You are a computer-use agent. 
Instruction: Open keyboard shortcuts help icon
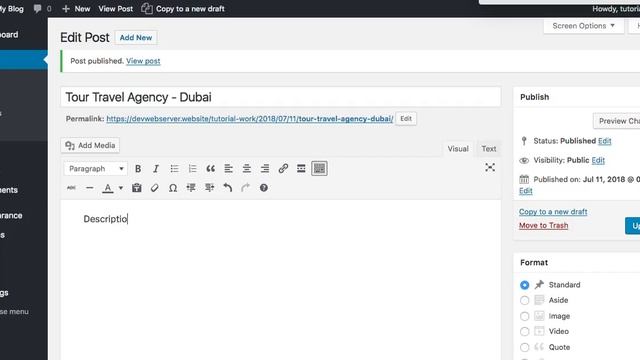click(264, 188)
